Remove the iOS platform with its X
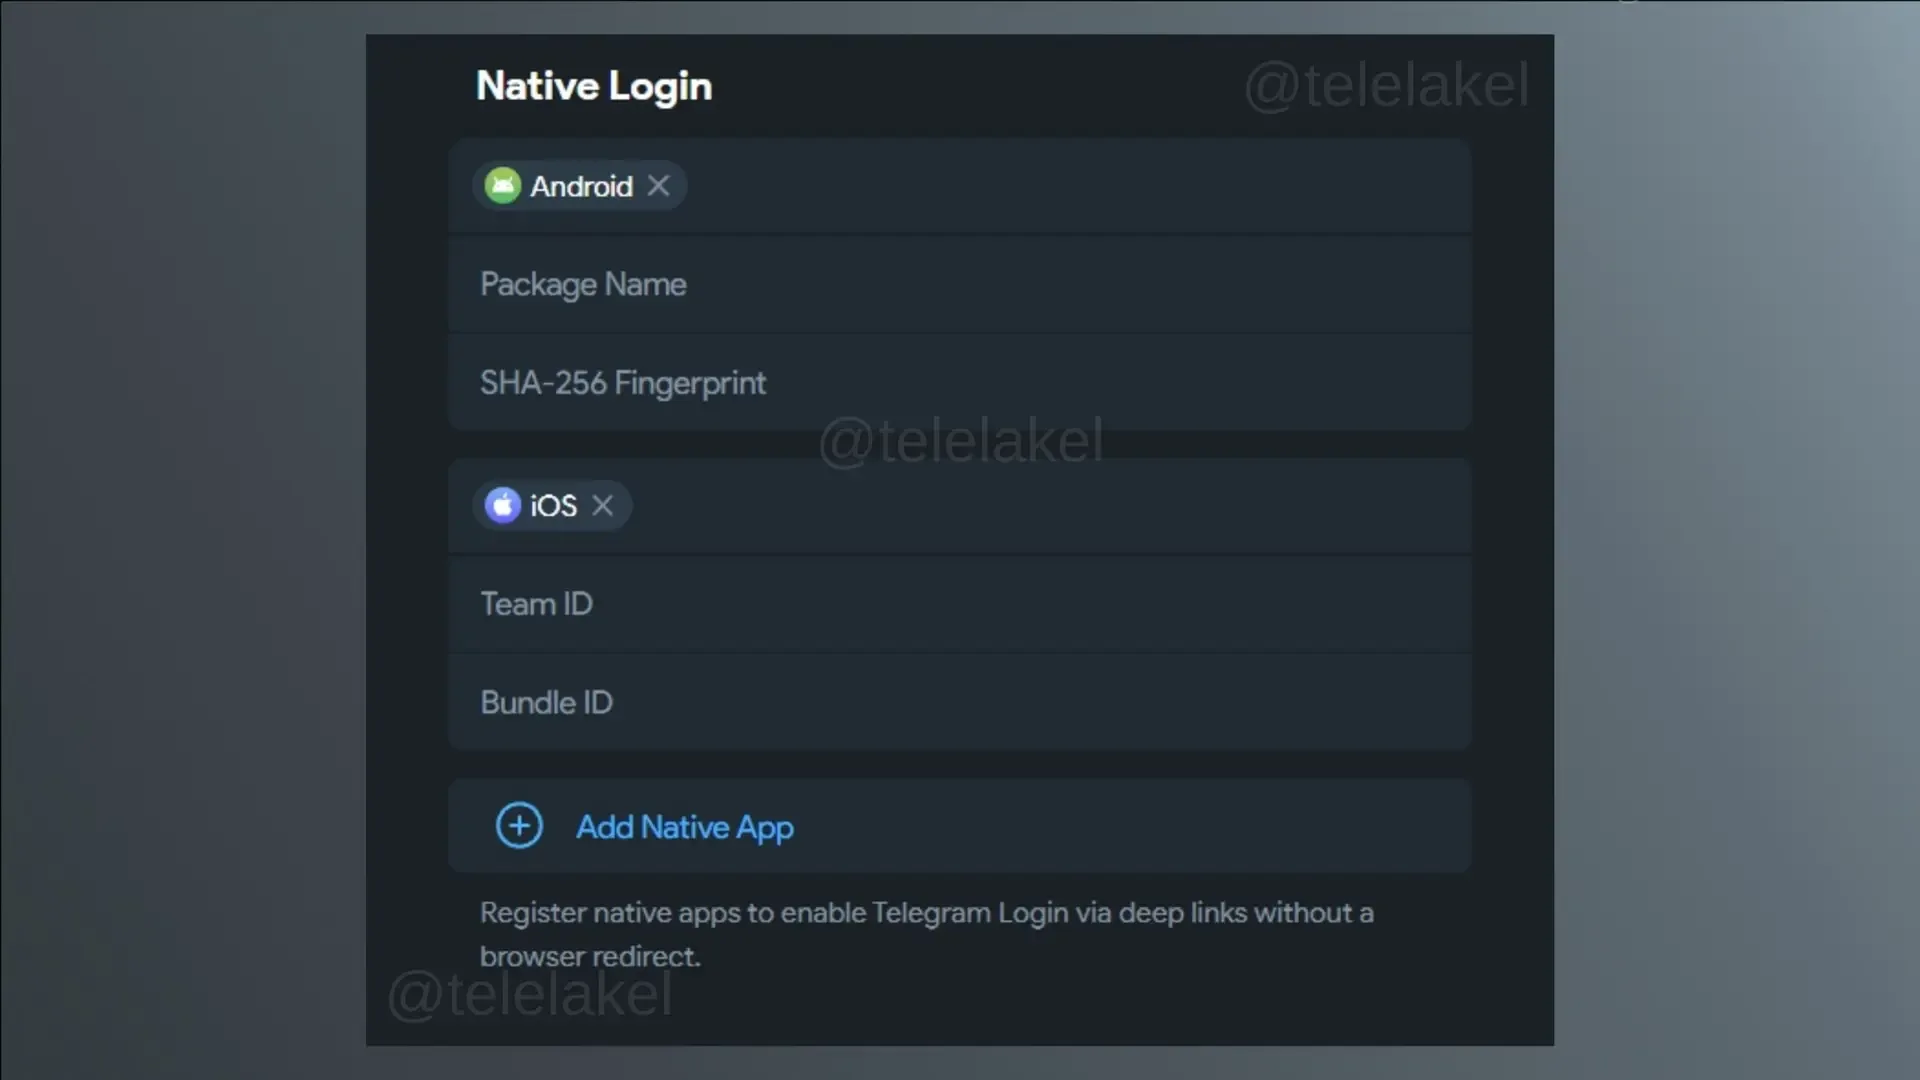1920x1080 pixels. coord(602,506)
